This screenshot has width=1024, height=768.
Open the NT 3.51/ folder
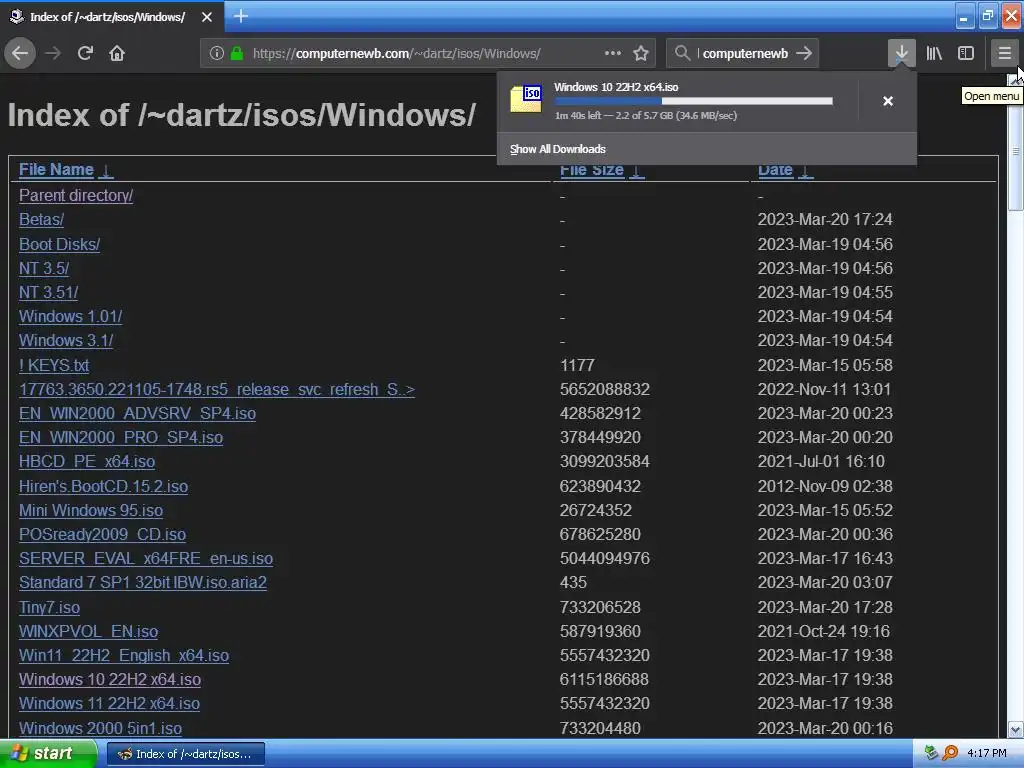tap(48, 293)
